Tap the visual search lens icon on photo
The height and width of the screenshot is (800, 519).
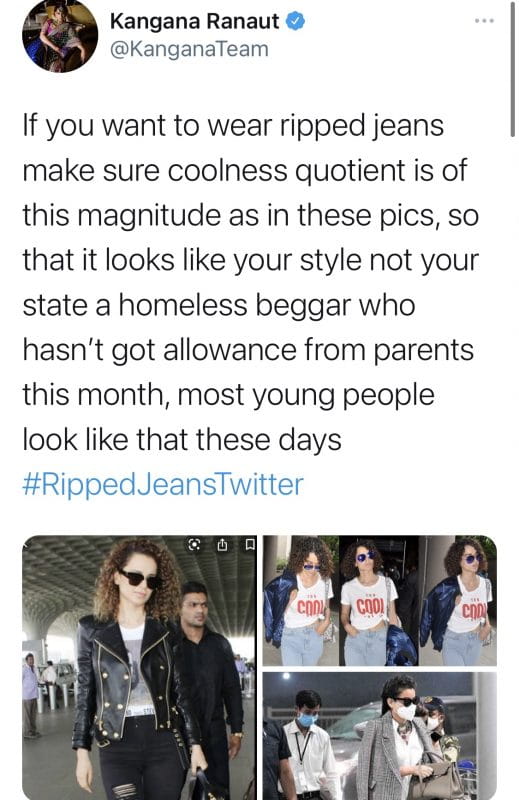tap(194, 545)
